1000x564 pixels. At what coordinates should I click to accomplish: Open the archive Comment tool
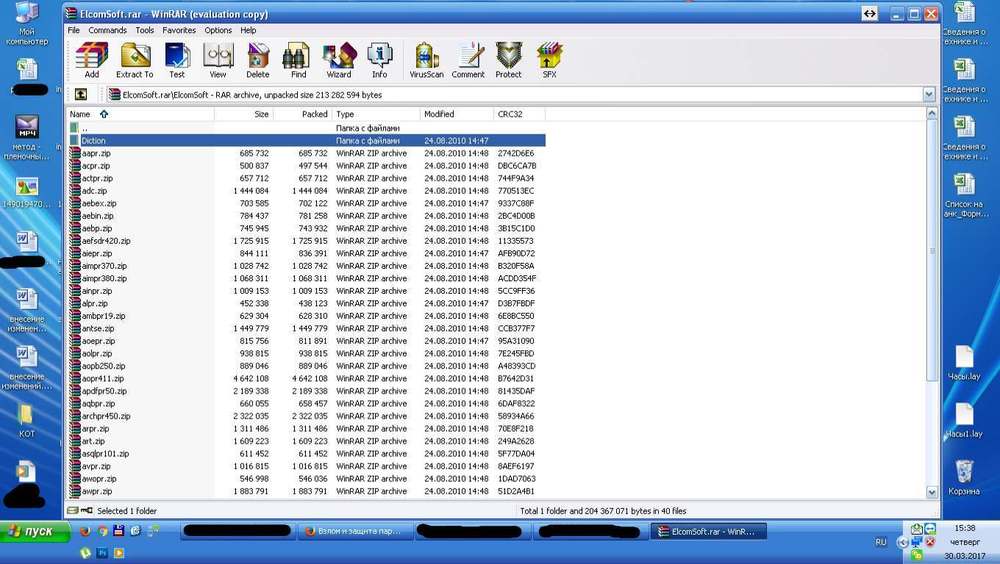click(468, 58)
